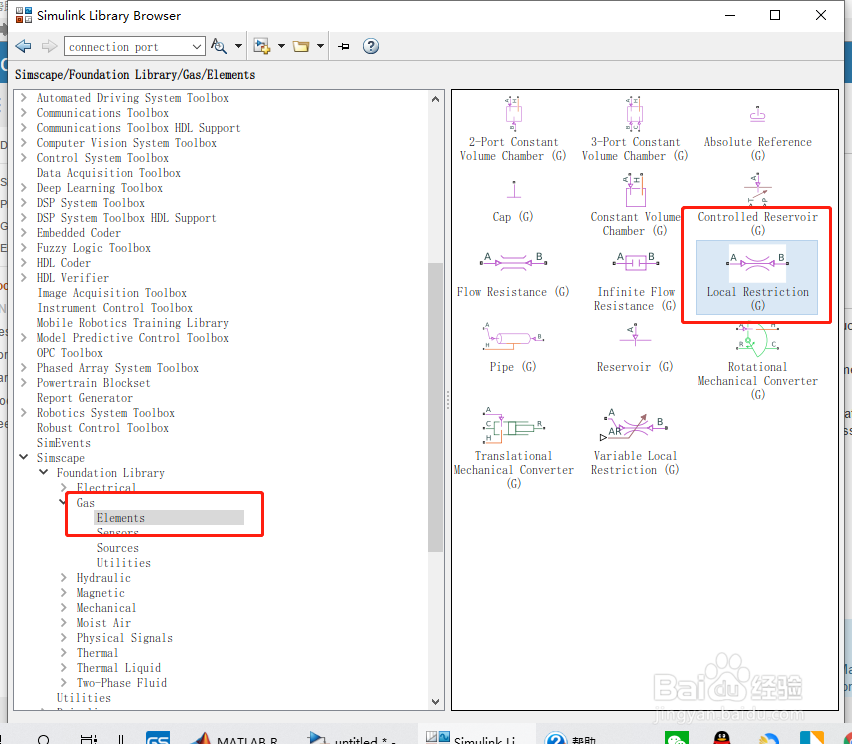Toggle the stay-on-top pin icon
Viewport: 852px width, 744px height.
[343, 46]
